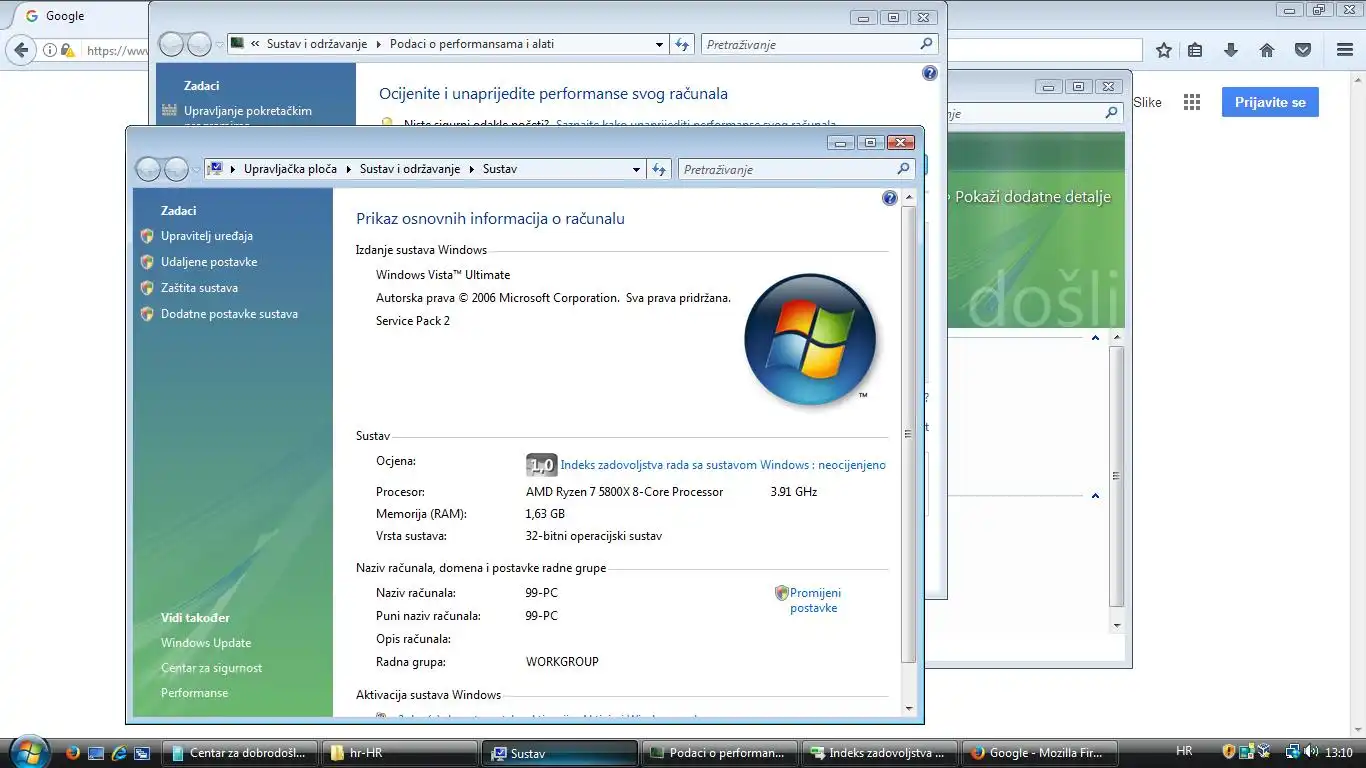This screenshot has width=1366, height=768.
Task: Click forward arrow in Sustav window
Action: (176, 169)
